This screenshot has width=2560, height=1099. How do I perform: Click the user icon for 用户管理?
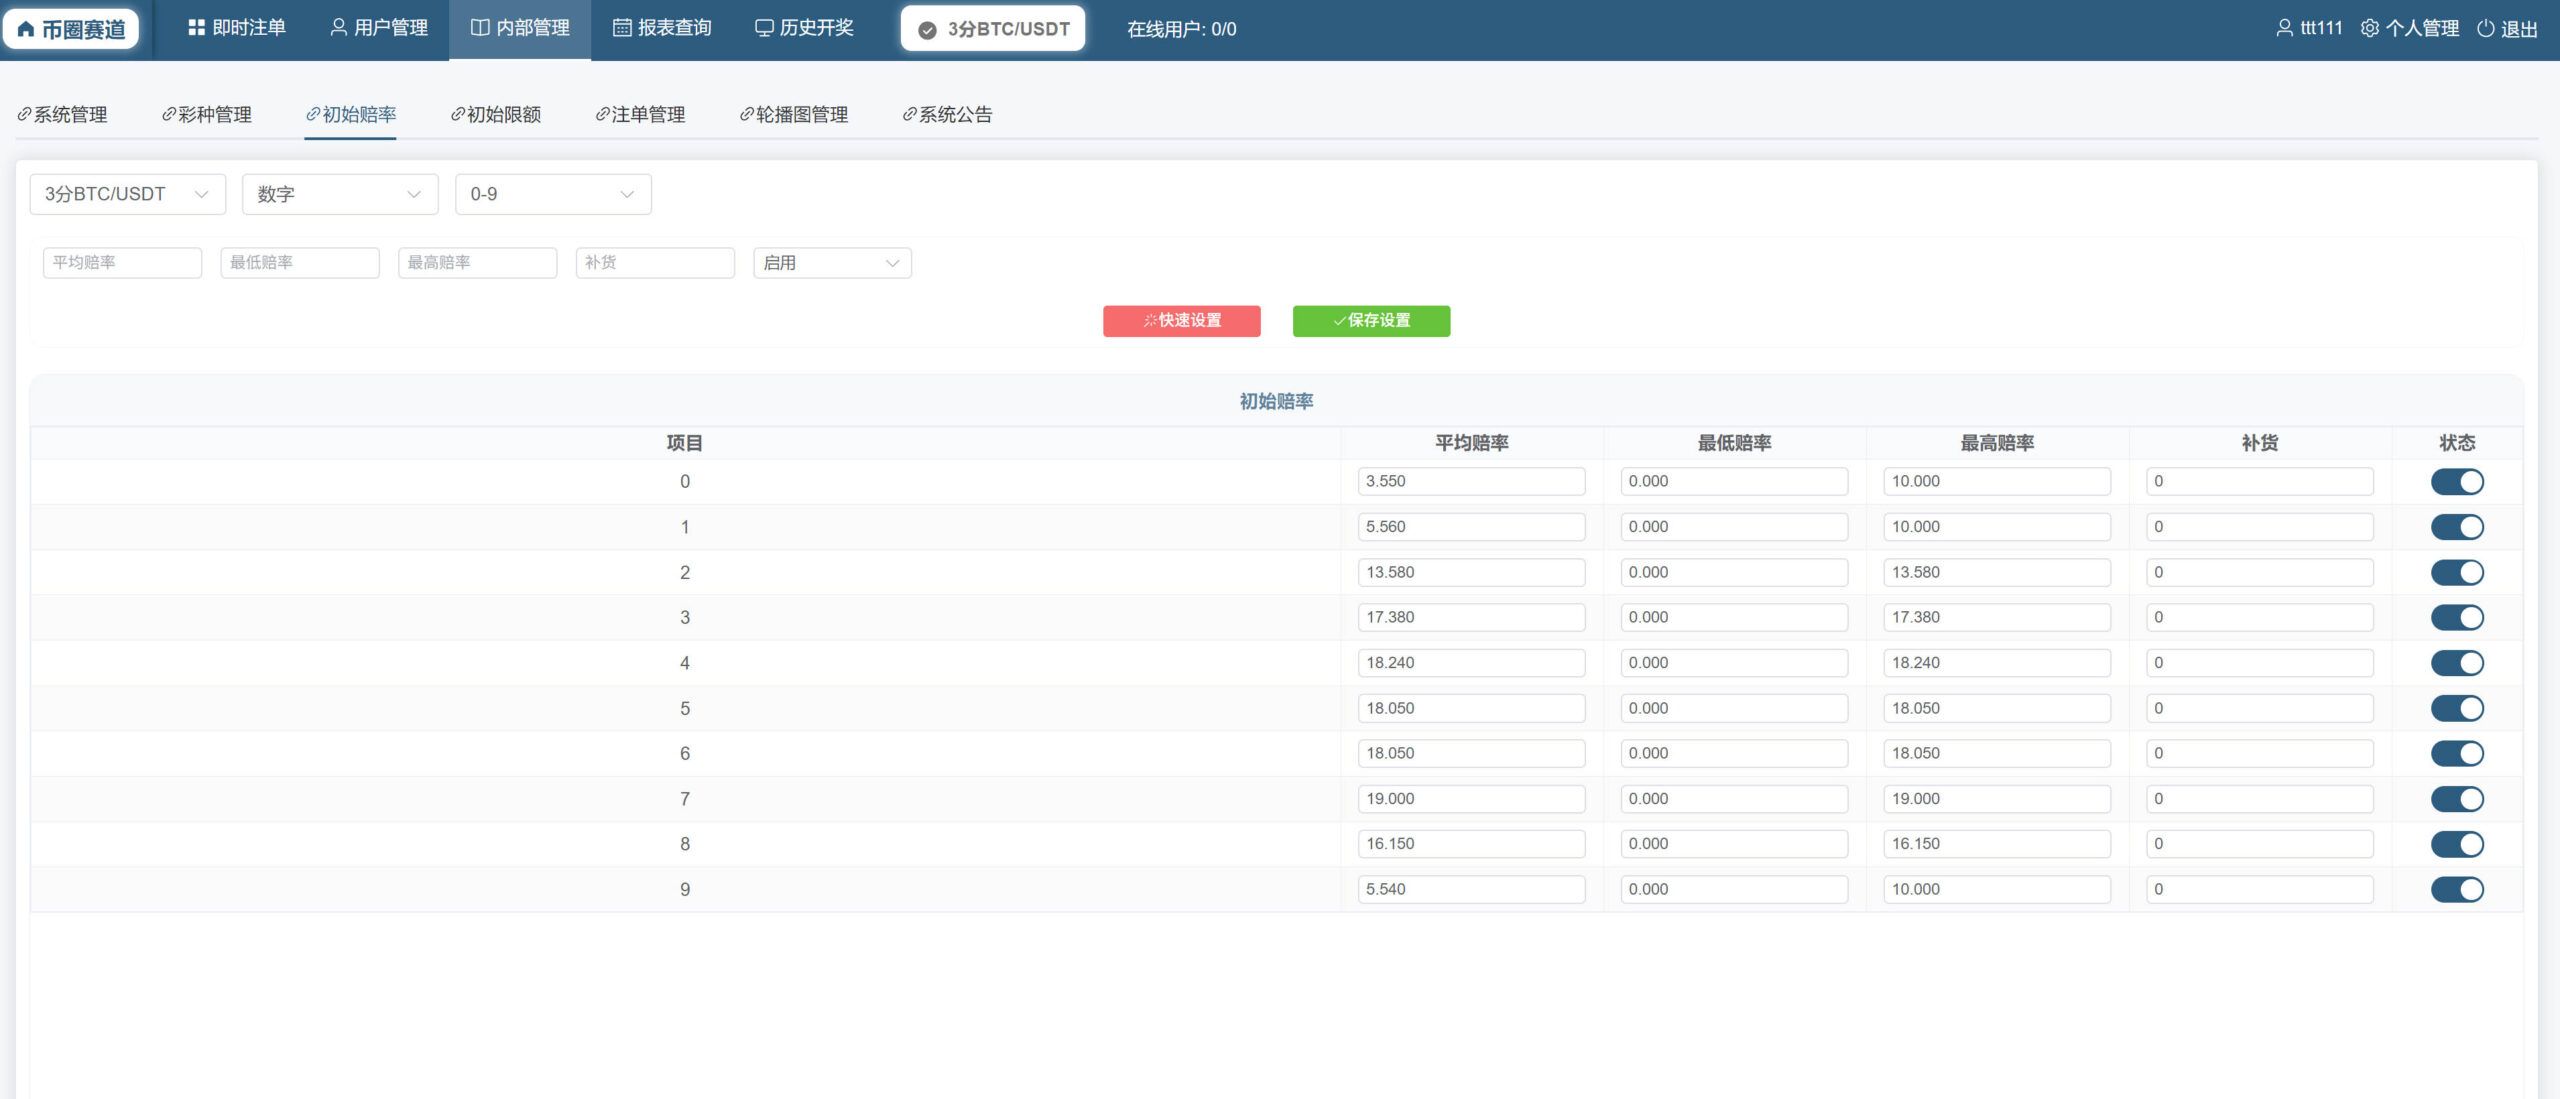[x=338, y=28]
